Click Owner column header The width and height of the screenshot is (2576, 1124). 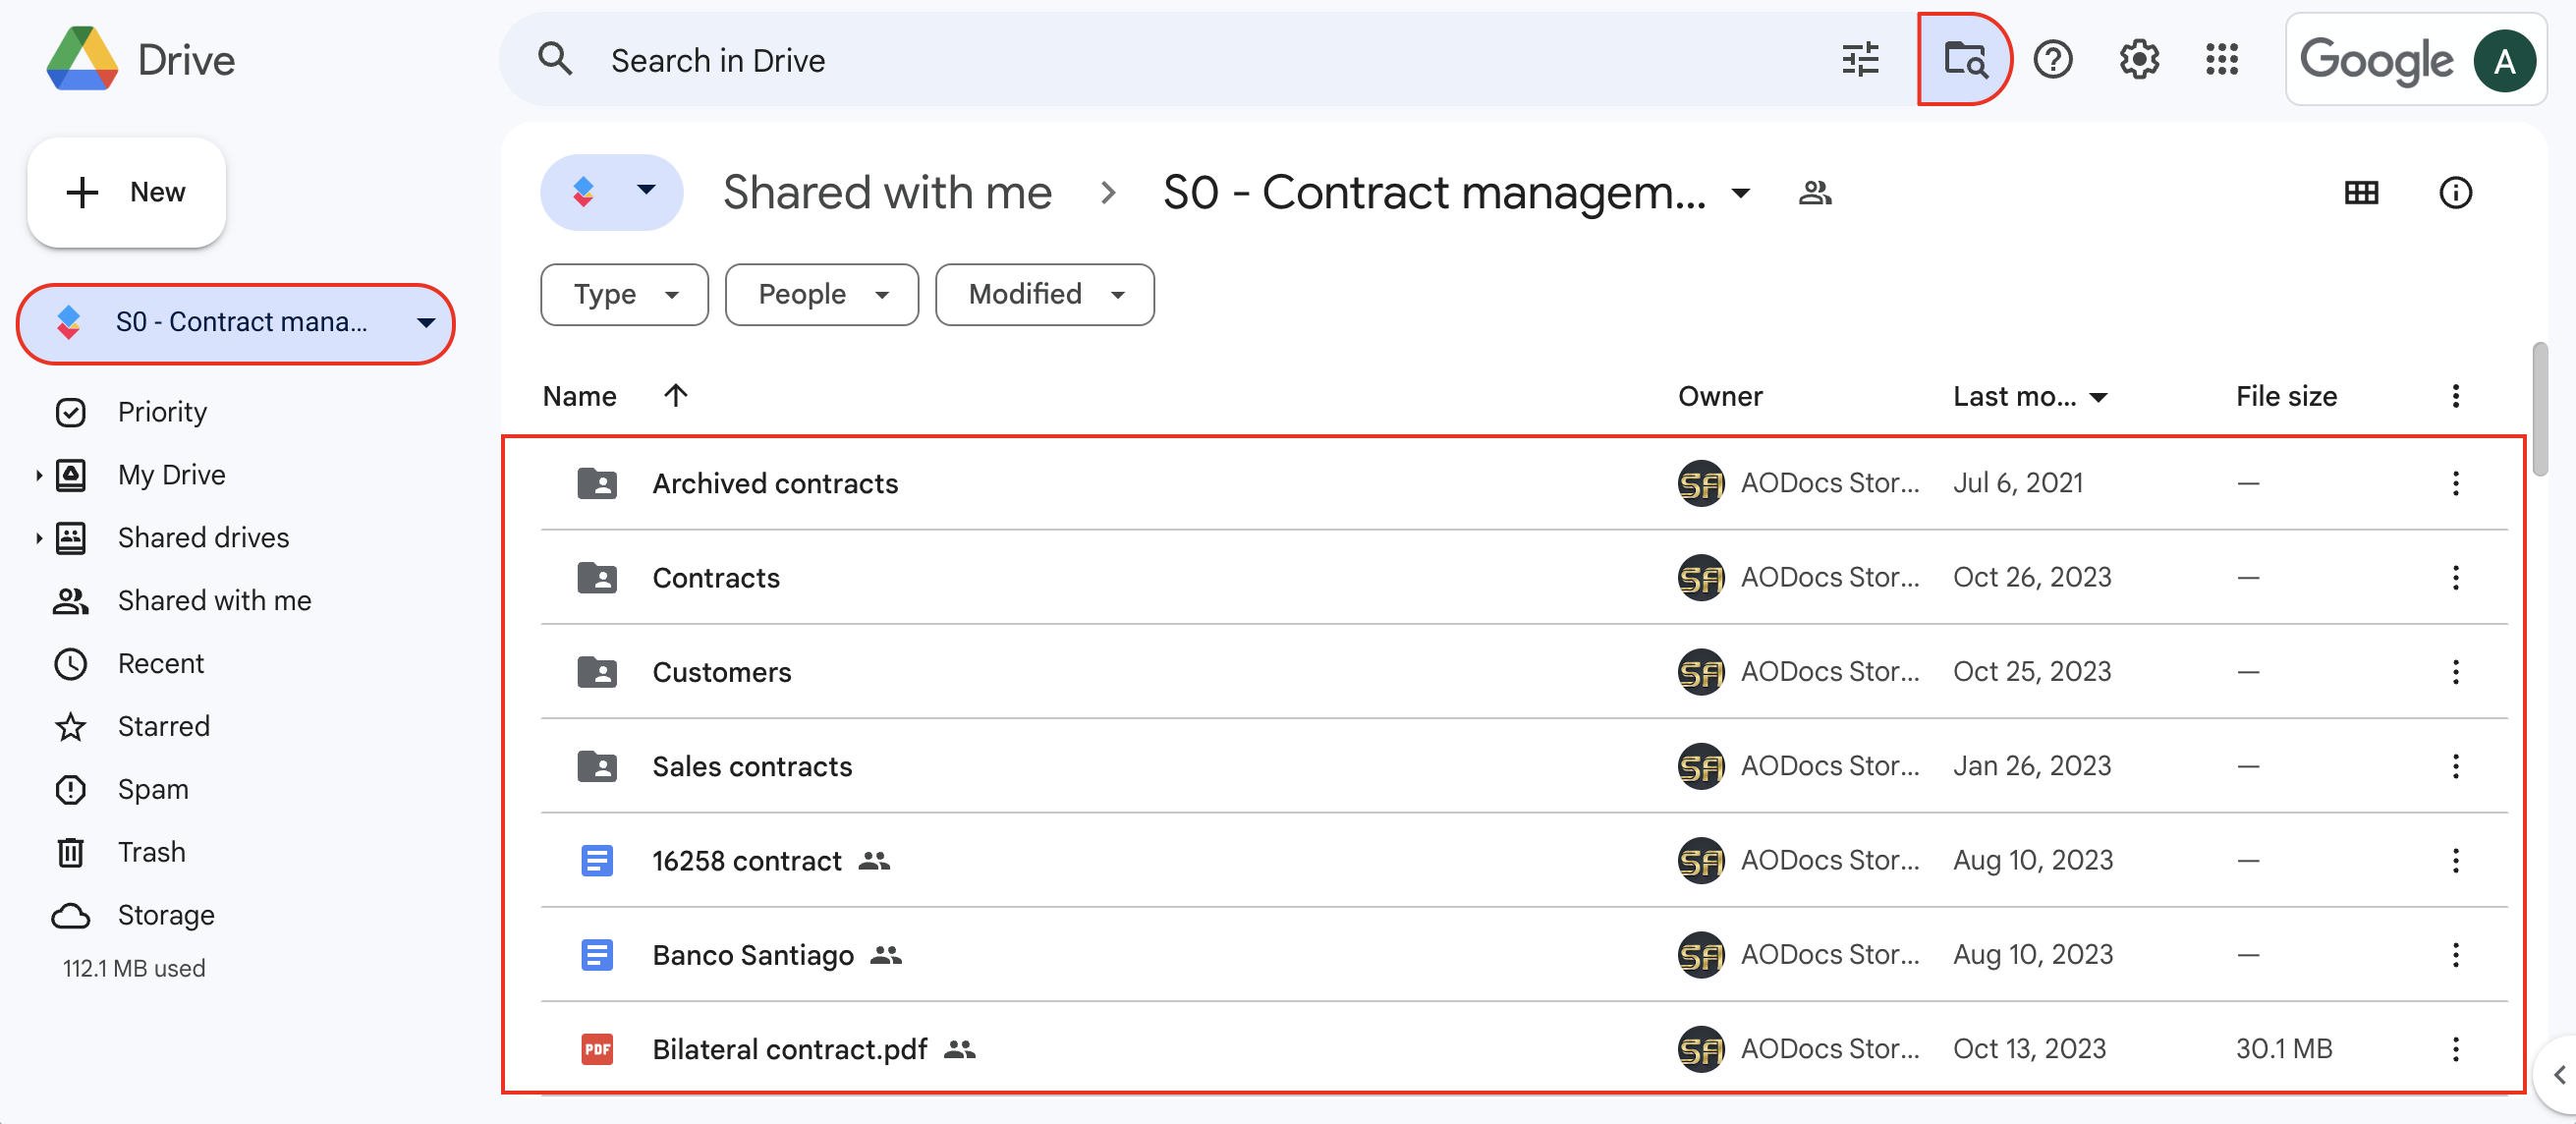click(1720, 396)
